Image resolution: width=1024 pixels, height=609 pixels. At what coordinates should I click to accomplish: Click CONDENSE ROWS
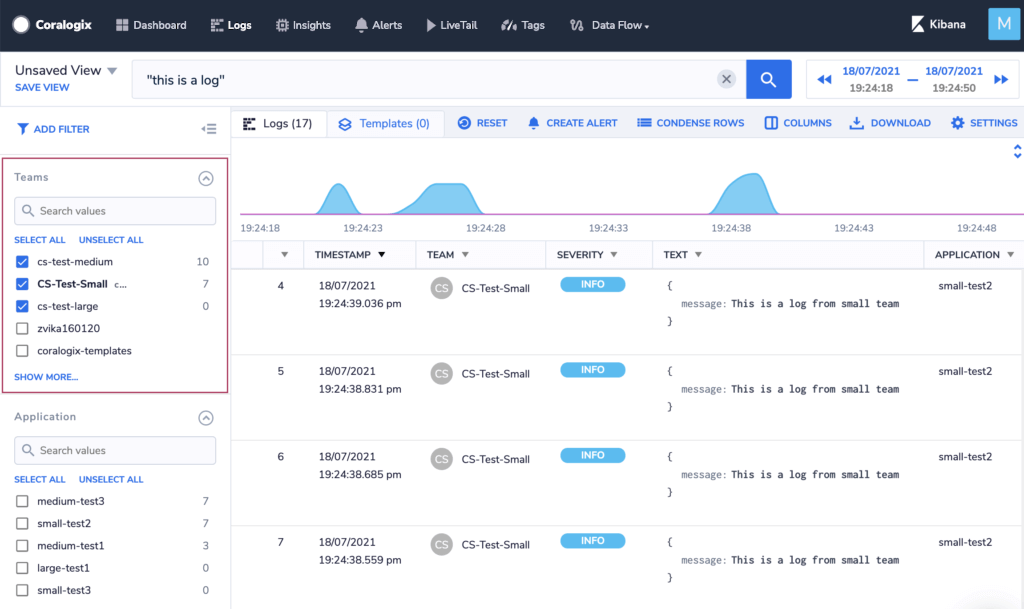click(x=690, y=123)
